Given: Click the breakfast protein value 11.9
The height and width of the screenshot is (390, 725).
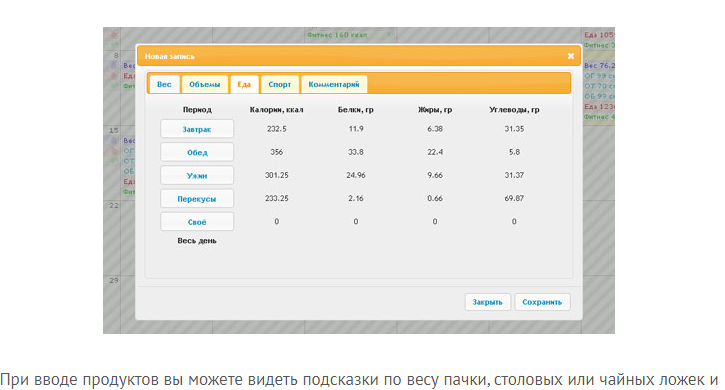Looking at the screenshot, I should [x=356, y=129].
